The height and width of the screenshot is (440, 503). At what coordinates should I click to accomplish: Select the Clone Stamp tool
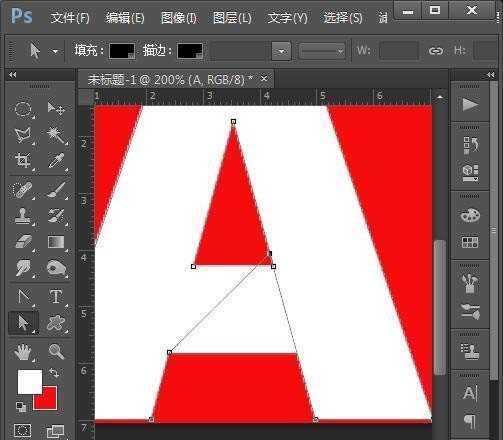click(x=23, y=216)
